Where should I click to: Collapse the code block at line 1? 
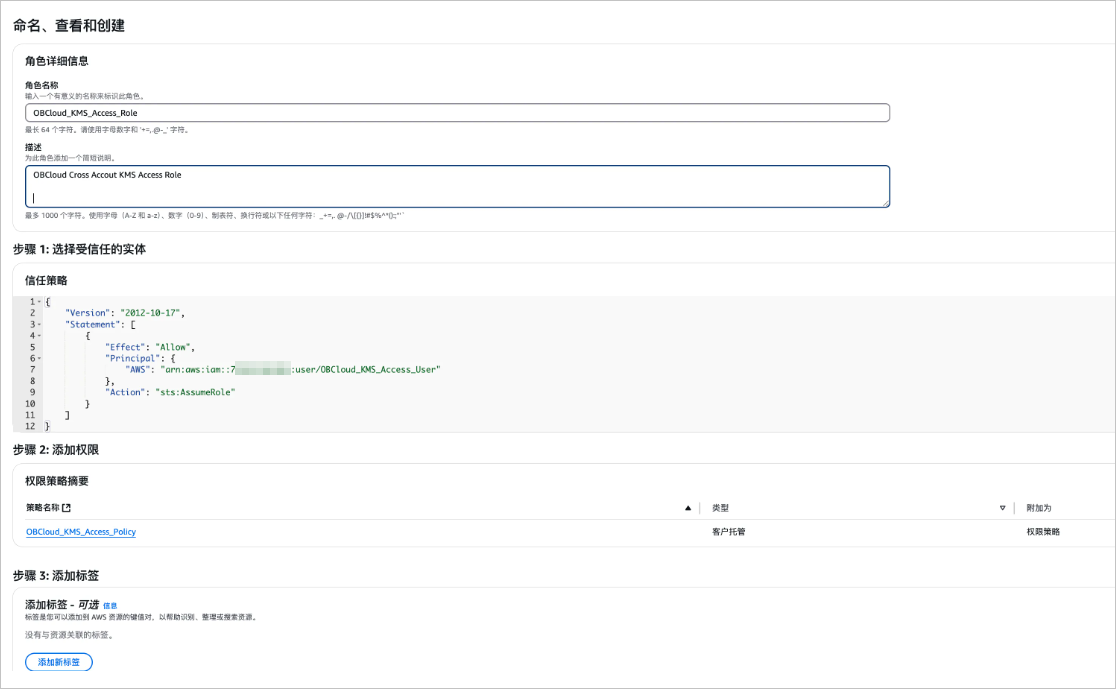pyautogui.click(x=39, y=302)
